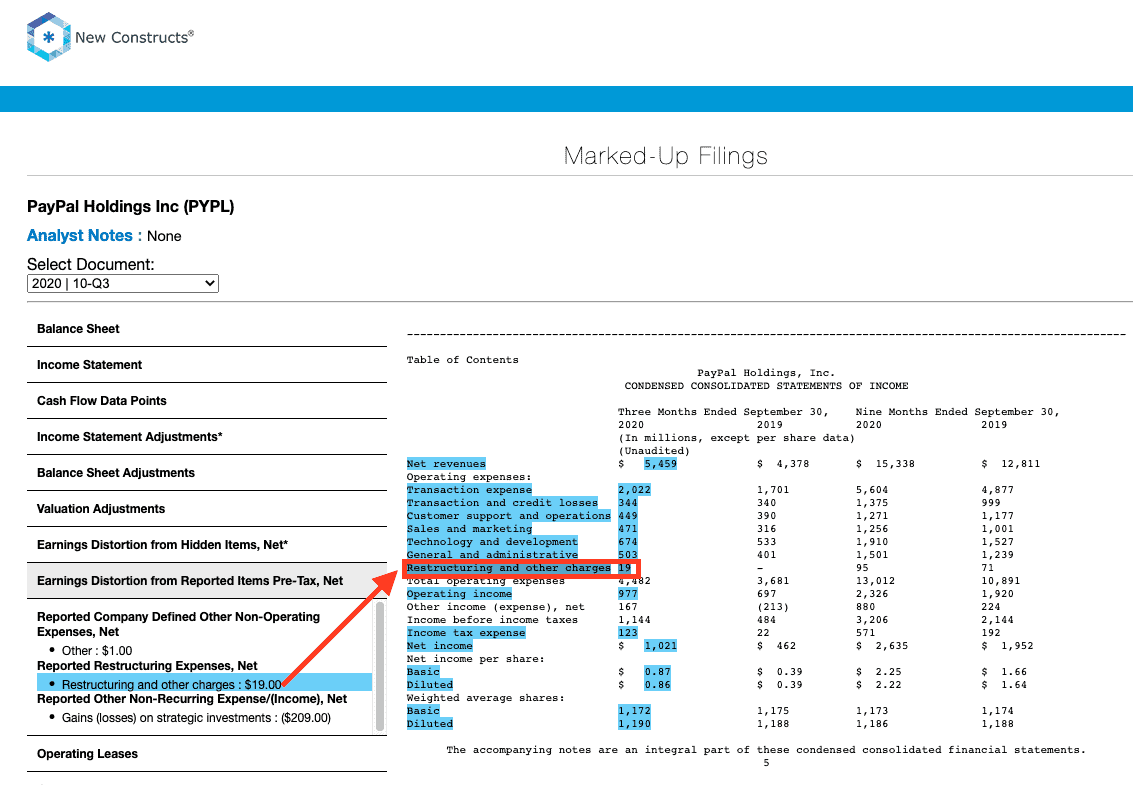The image size is (1133, 785).
Task: Click Total operating expenses row label
Action: click(x=486, y=581)
